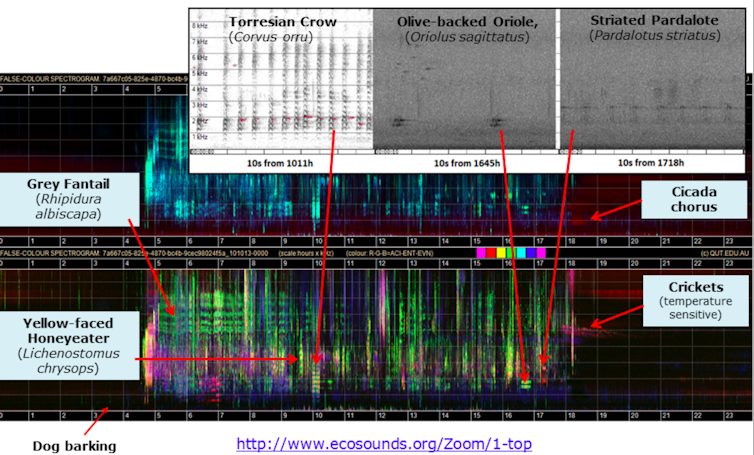Select hour 13 on the bottom time axis

[413, 414]
